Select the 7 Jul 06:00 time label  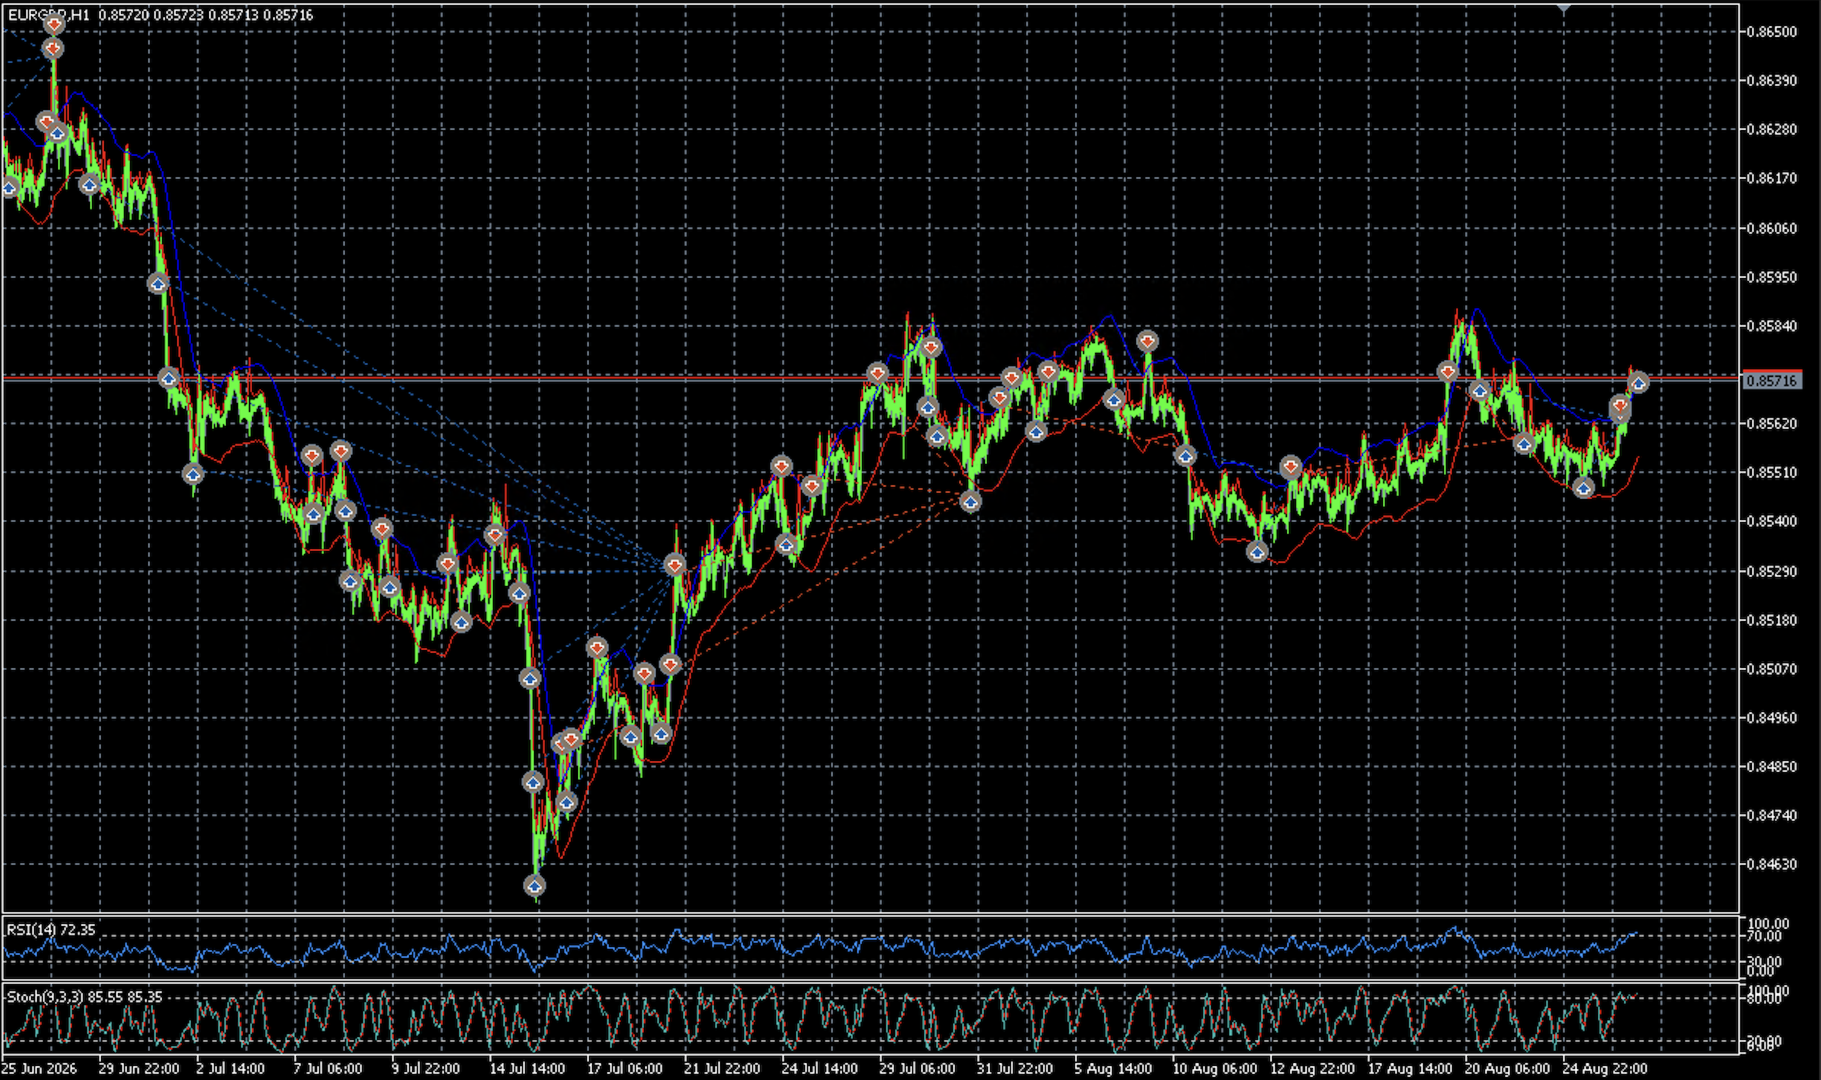click(328, 1068)
